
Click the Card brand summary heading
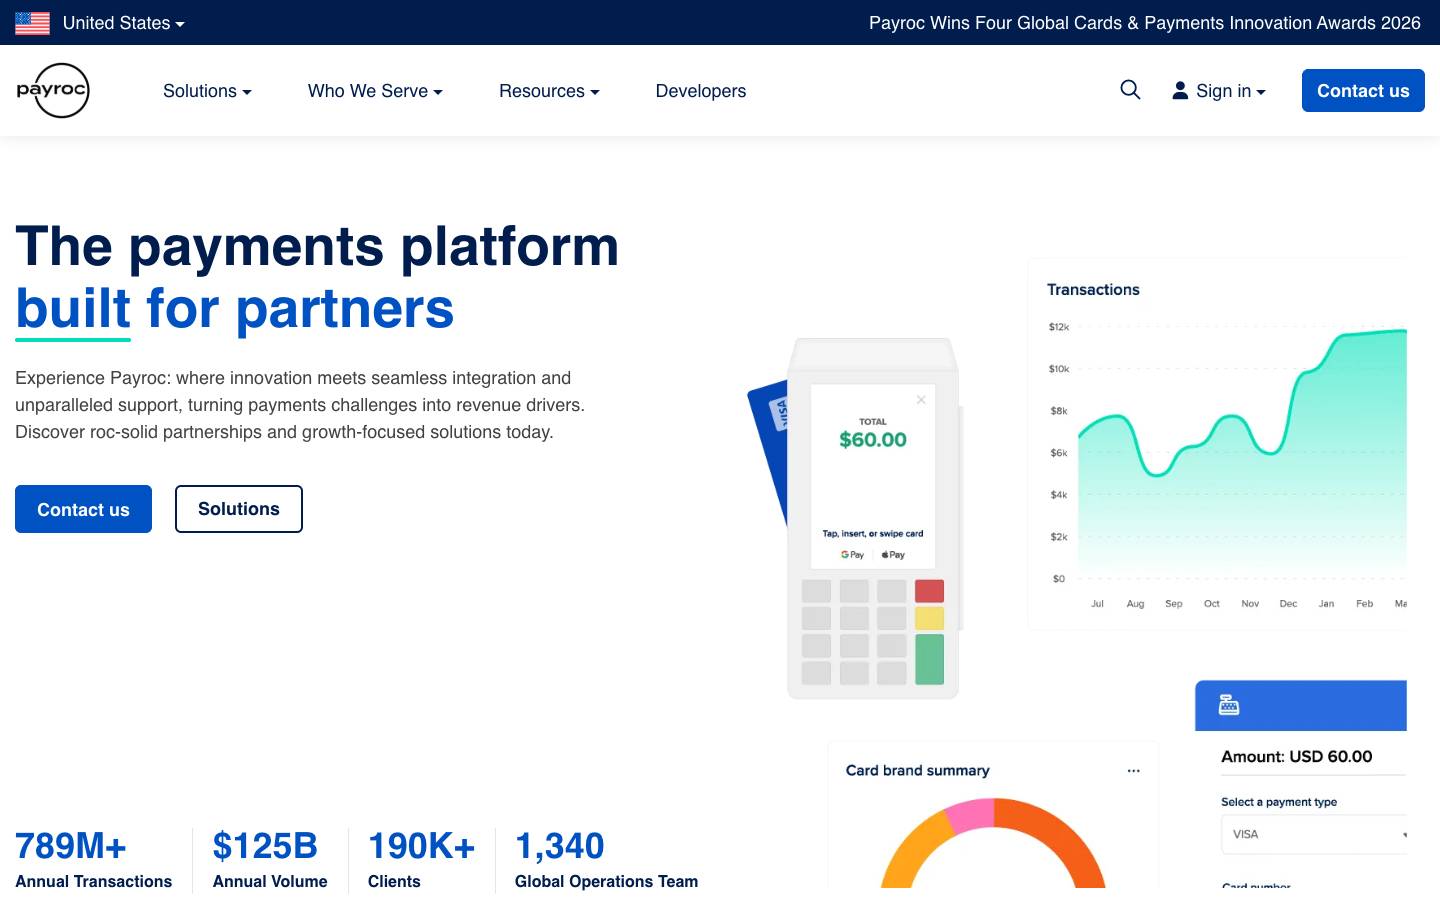(918, 771)
